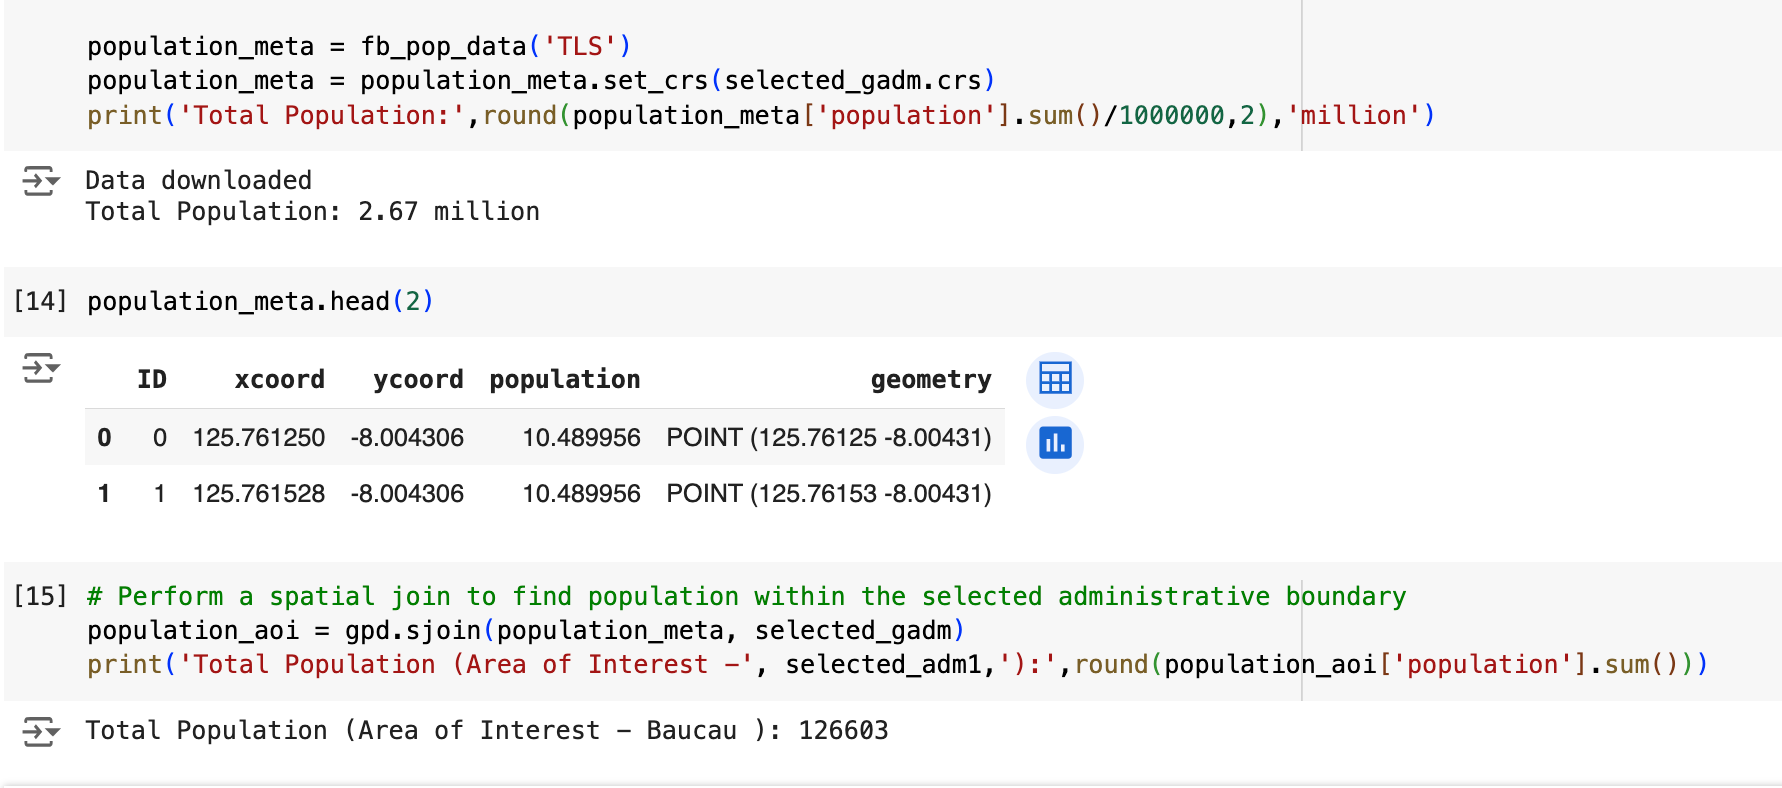This screenshot has width=1782, height=788.
Task: Select the geometry column header
Action: coord(930,380)
